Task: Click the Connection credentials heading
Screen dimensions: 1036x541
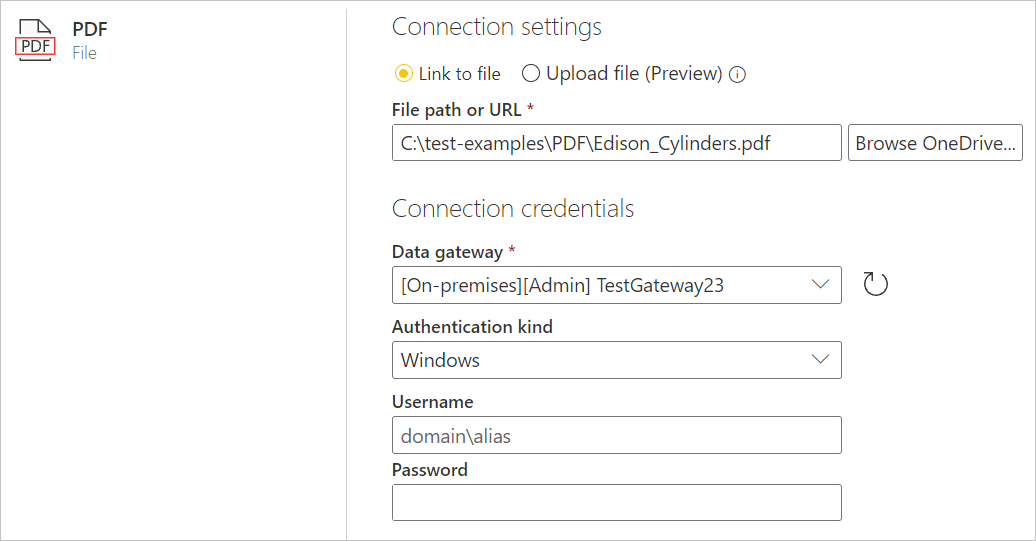Action: [512, 208]
